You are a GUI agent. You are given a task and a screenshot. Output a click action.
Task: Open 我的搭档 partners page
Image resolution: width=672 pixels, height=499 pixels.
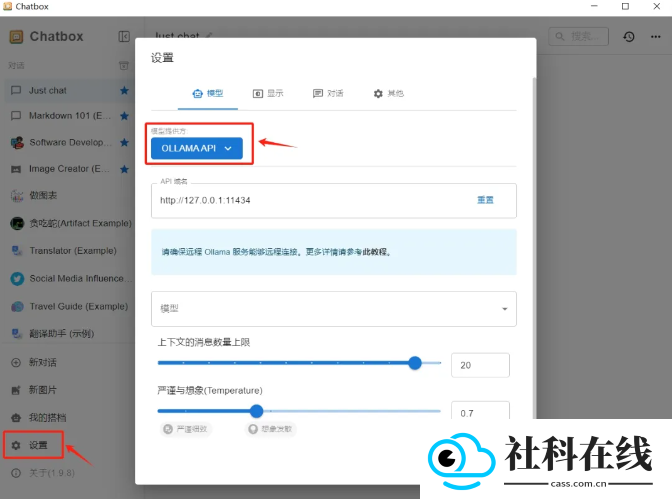(47, 418)
